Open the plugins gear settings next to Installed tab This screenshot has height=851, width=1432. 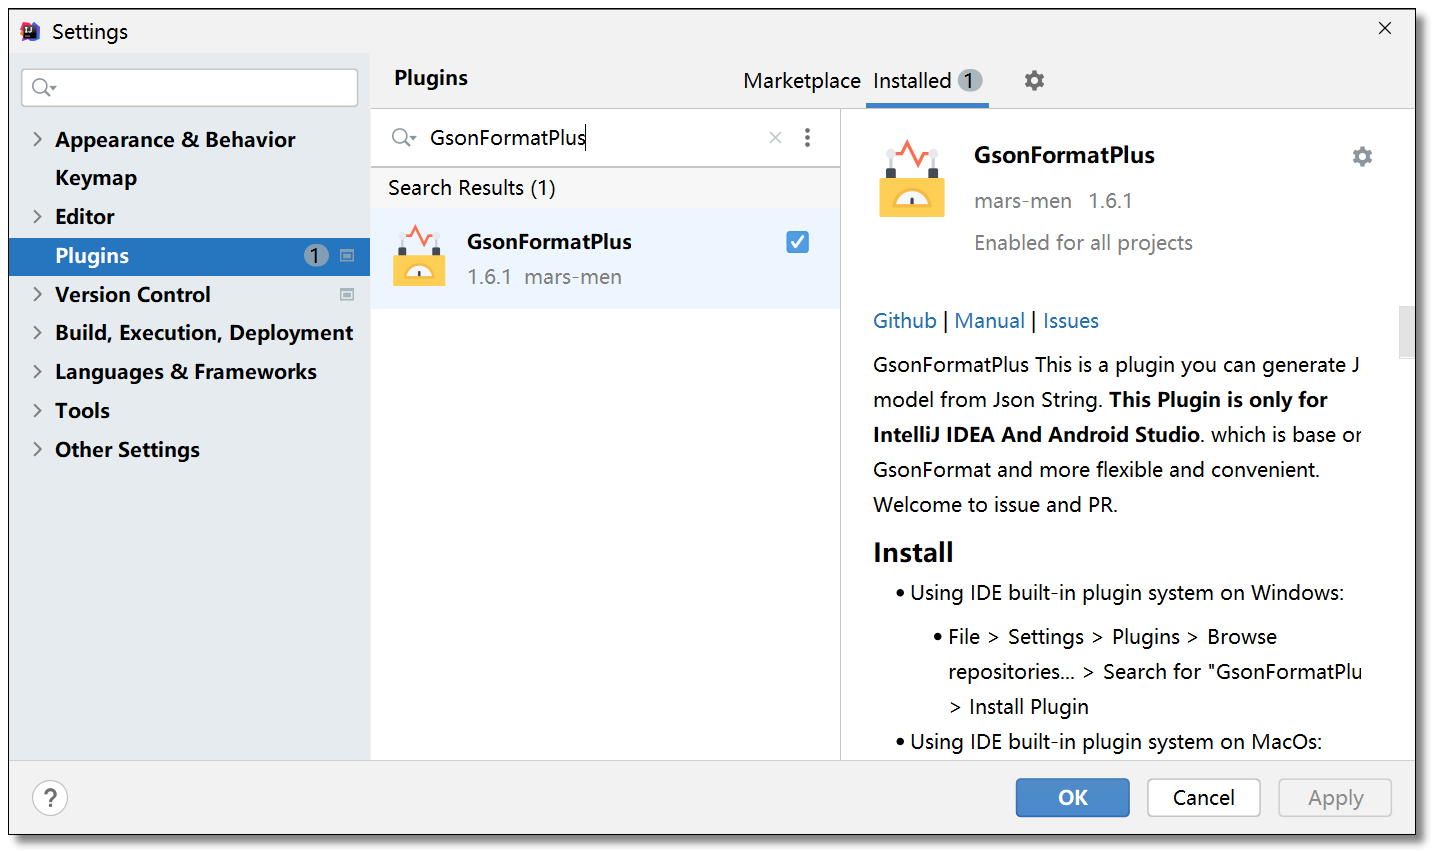tap(1034, 80)
